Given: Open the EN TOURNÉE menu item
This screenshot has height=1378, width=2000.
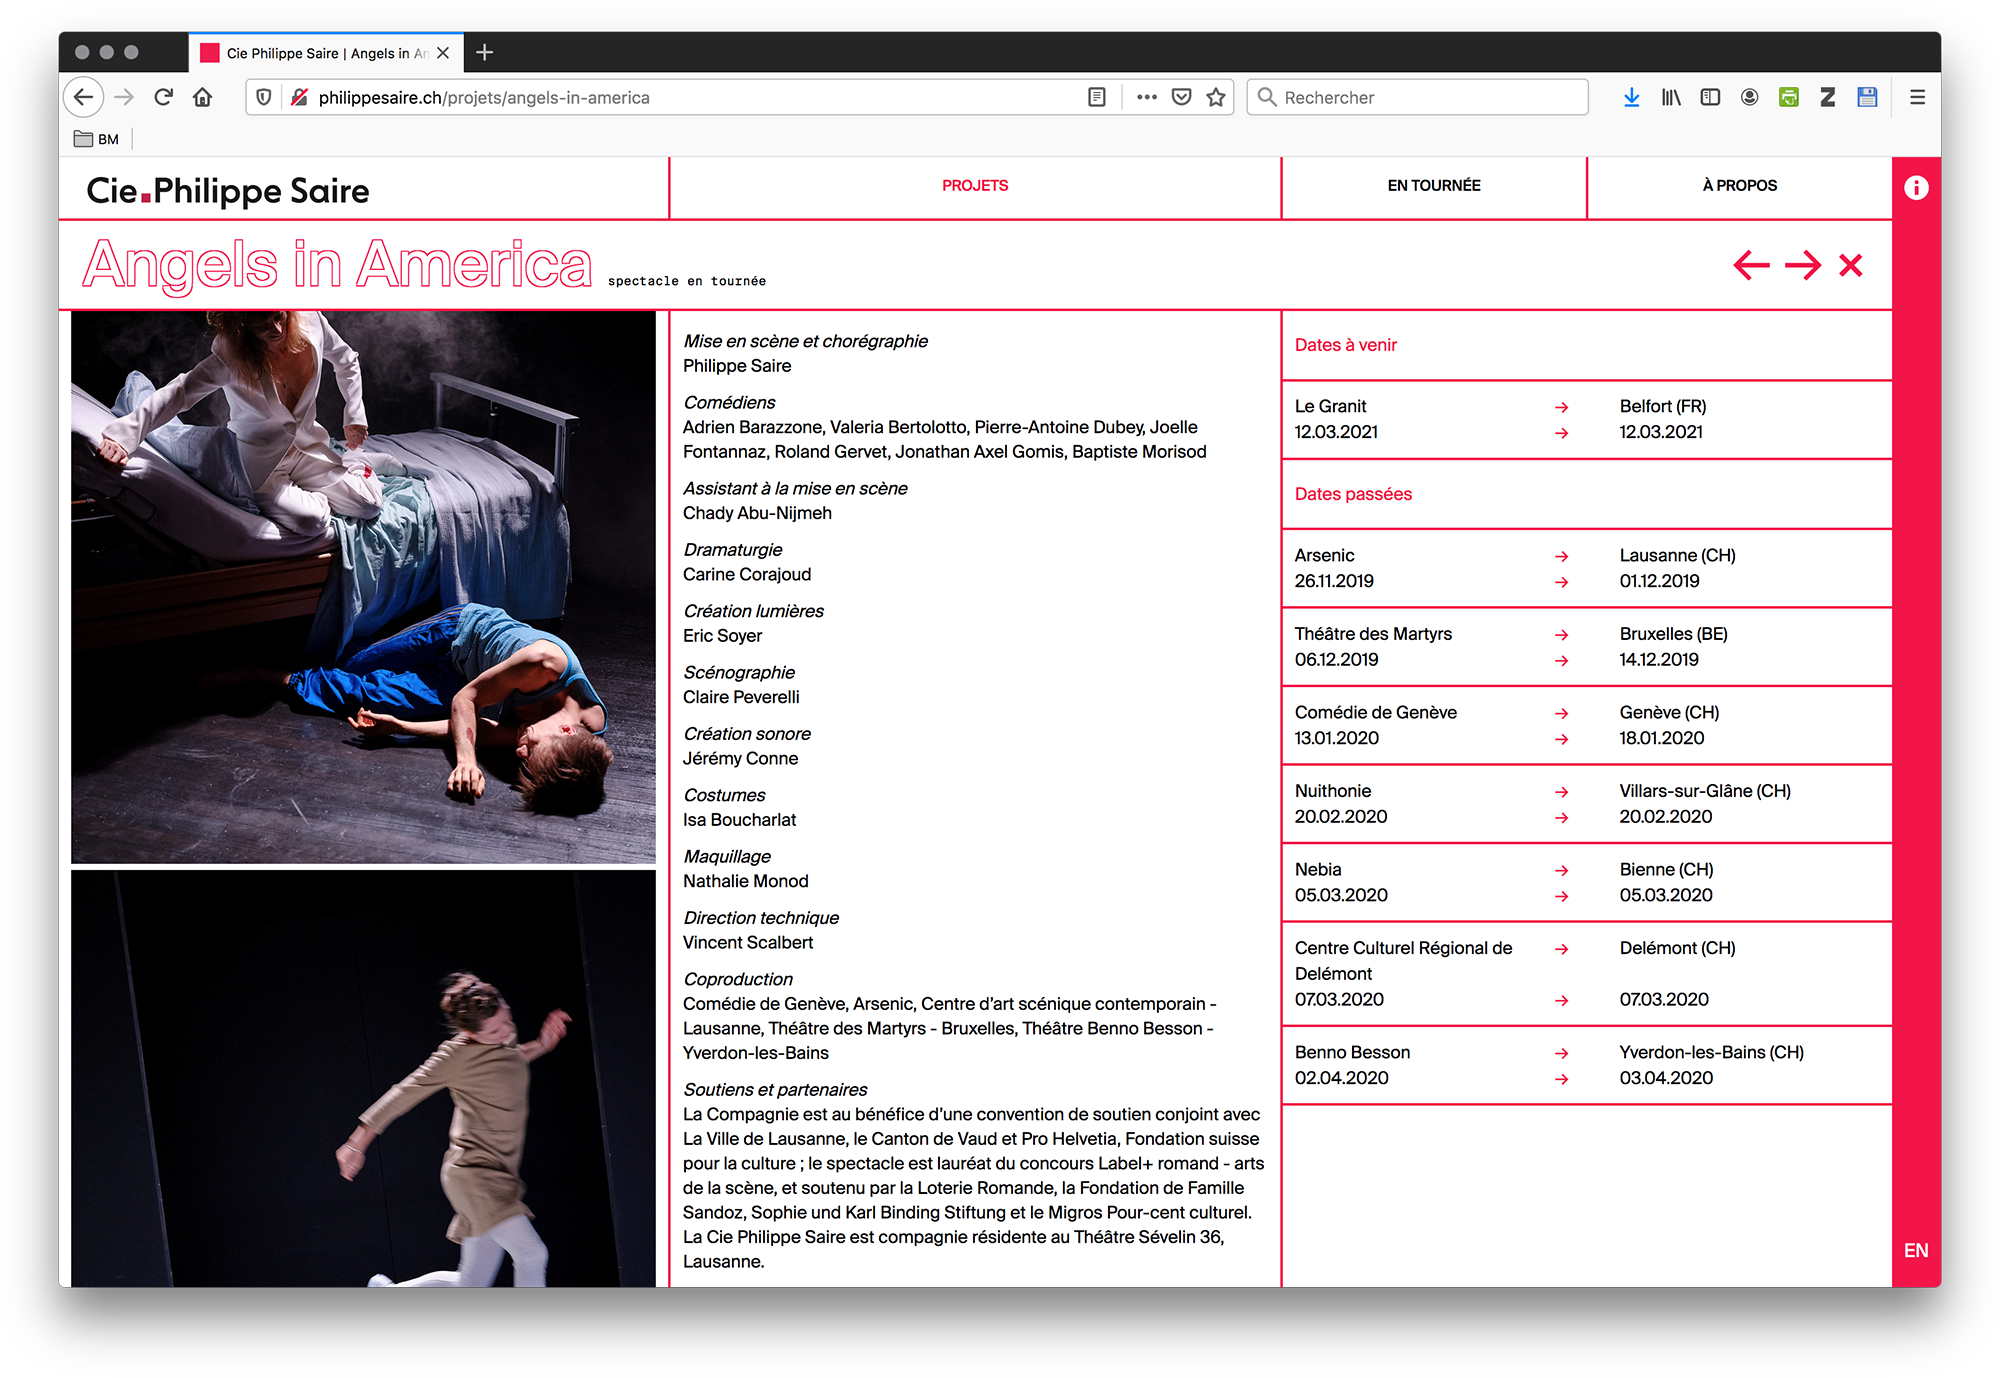Looking at the screenshot, I should click(1433, 186).
